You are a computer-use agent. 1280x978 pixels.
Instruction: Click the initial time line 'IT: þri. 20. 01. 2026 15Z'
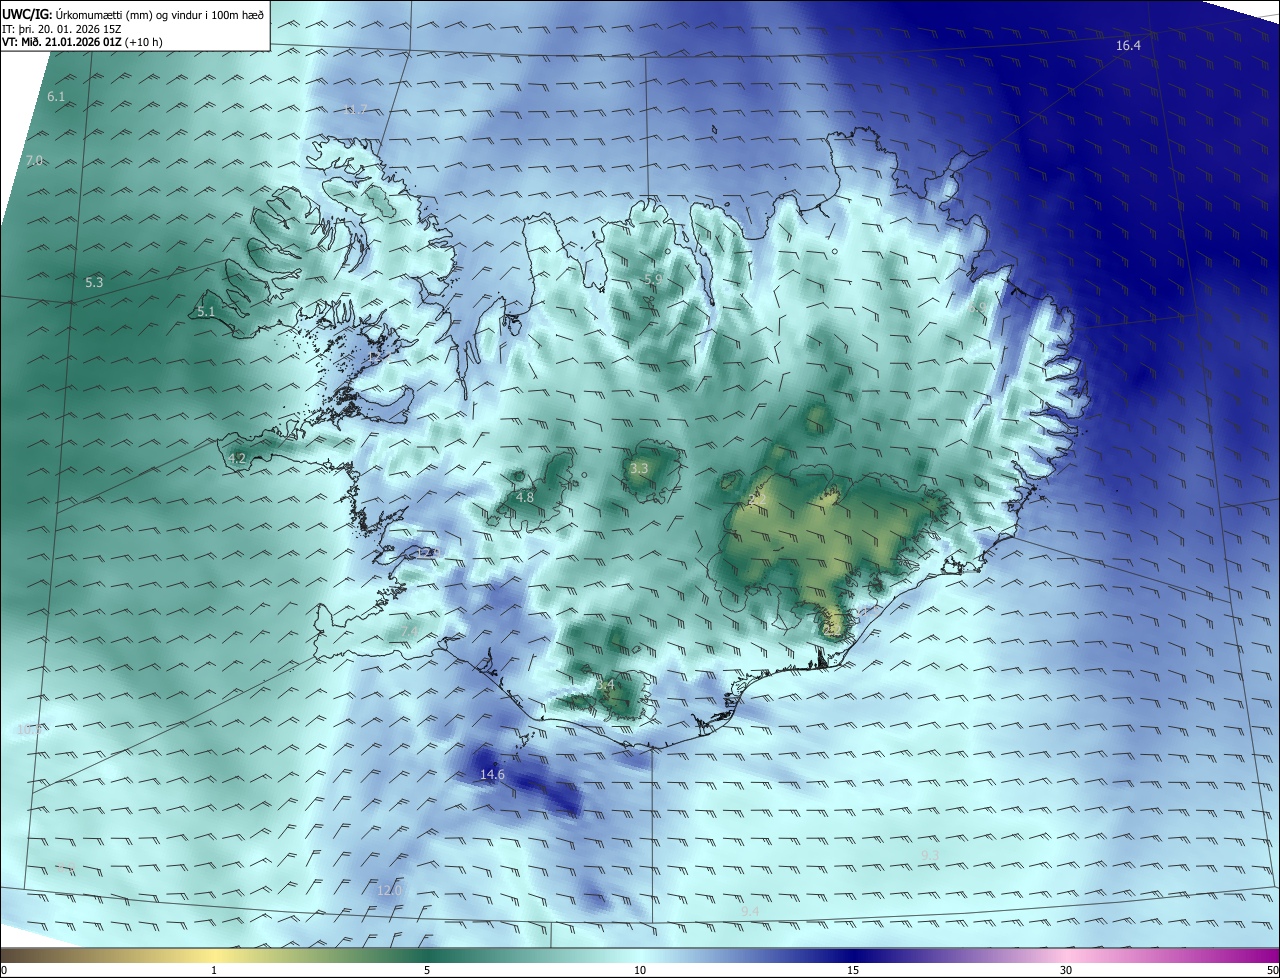[64, 28]
